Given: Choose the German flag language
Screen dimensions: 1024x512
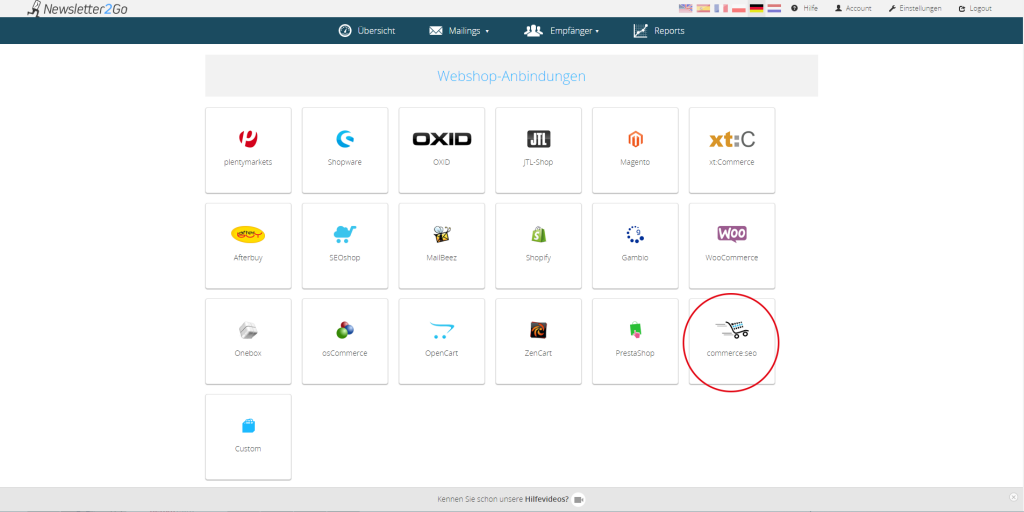Looking at the screenshot, I should pyautogui.click(x=756, y=8).
